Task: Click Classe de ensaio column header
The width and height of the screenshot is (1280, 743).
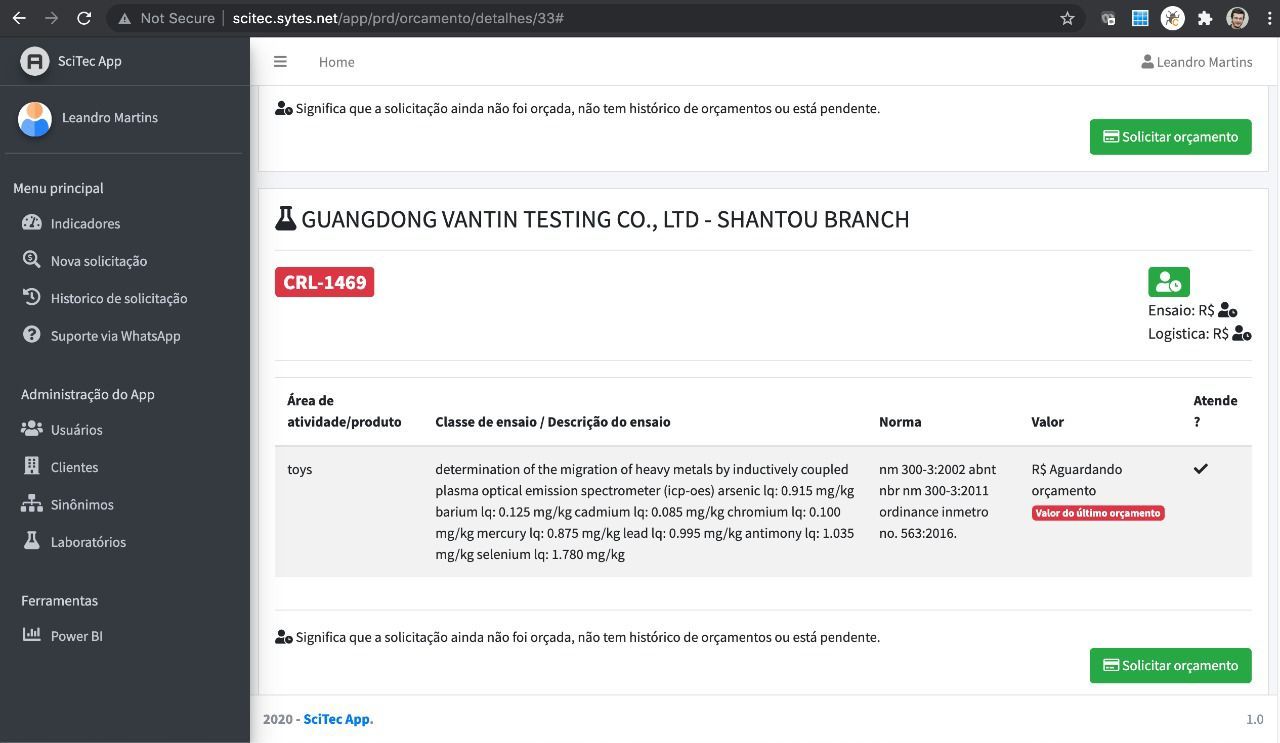Action: click(553, 422)
